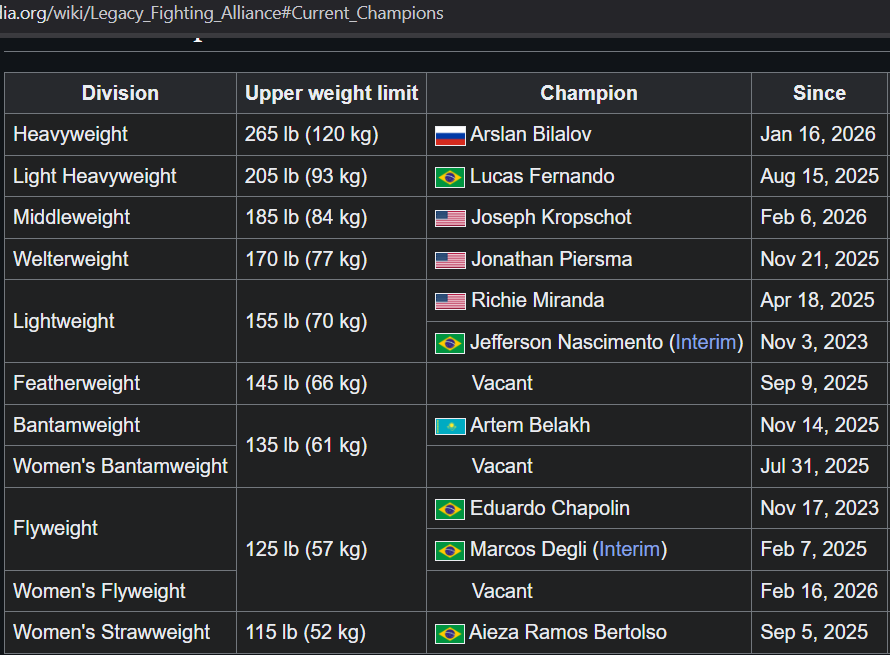
Task: Open the Interim link after Marcos Degli
Action: [x=630, y=549]
